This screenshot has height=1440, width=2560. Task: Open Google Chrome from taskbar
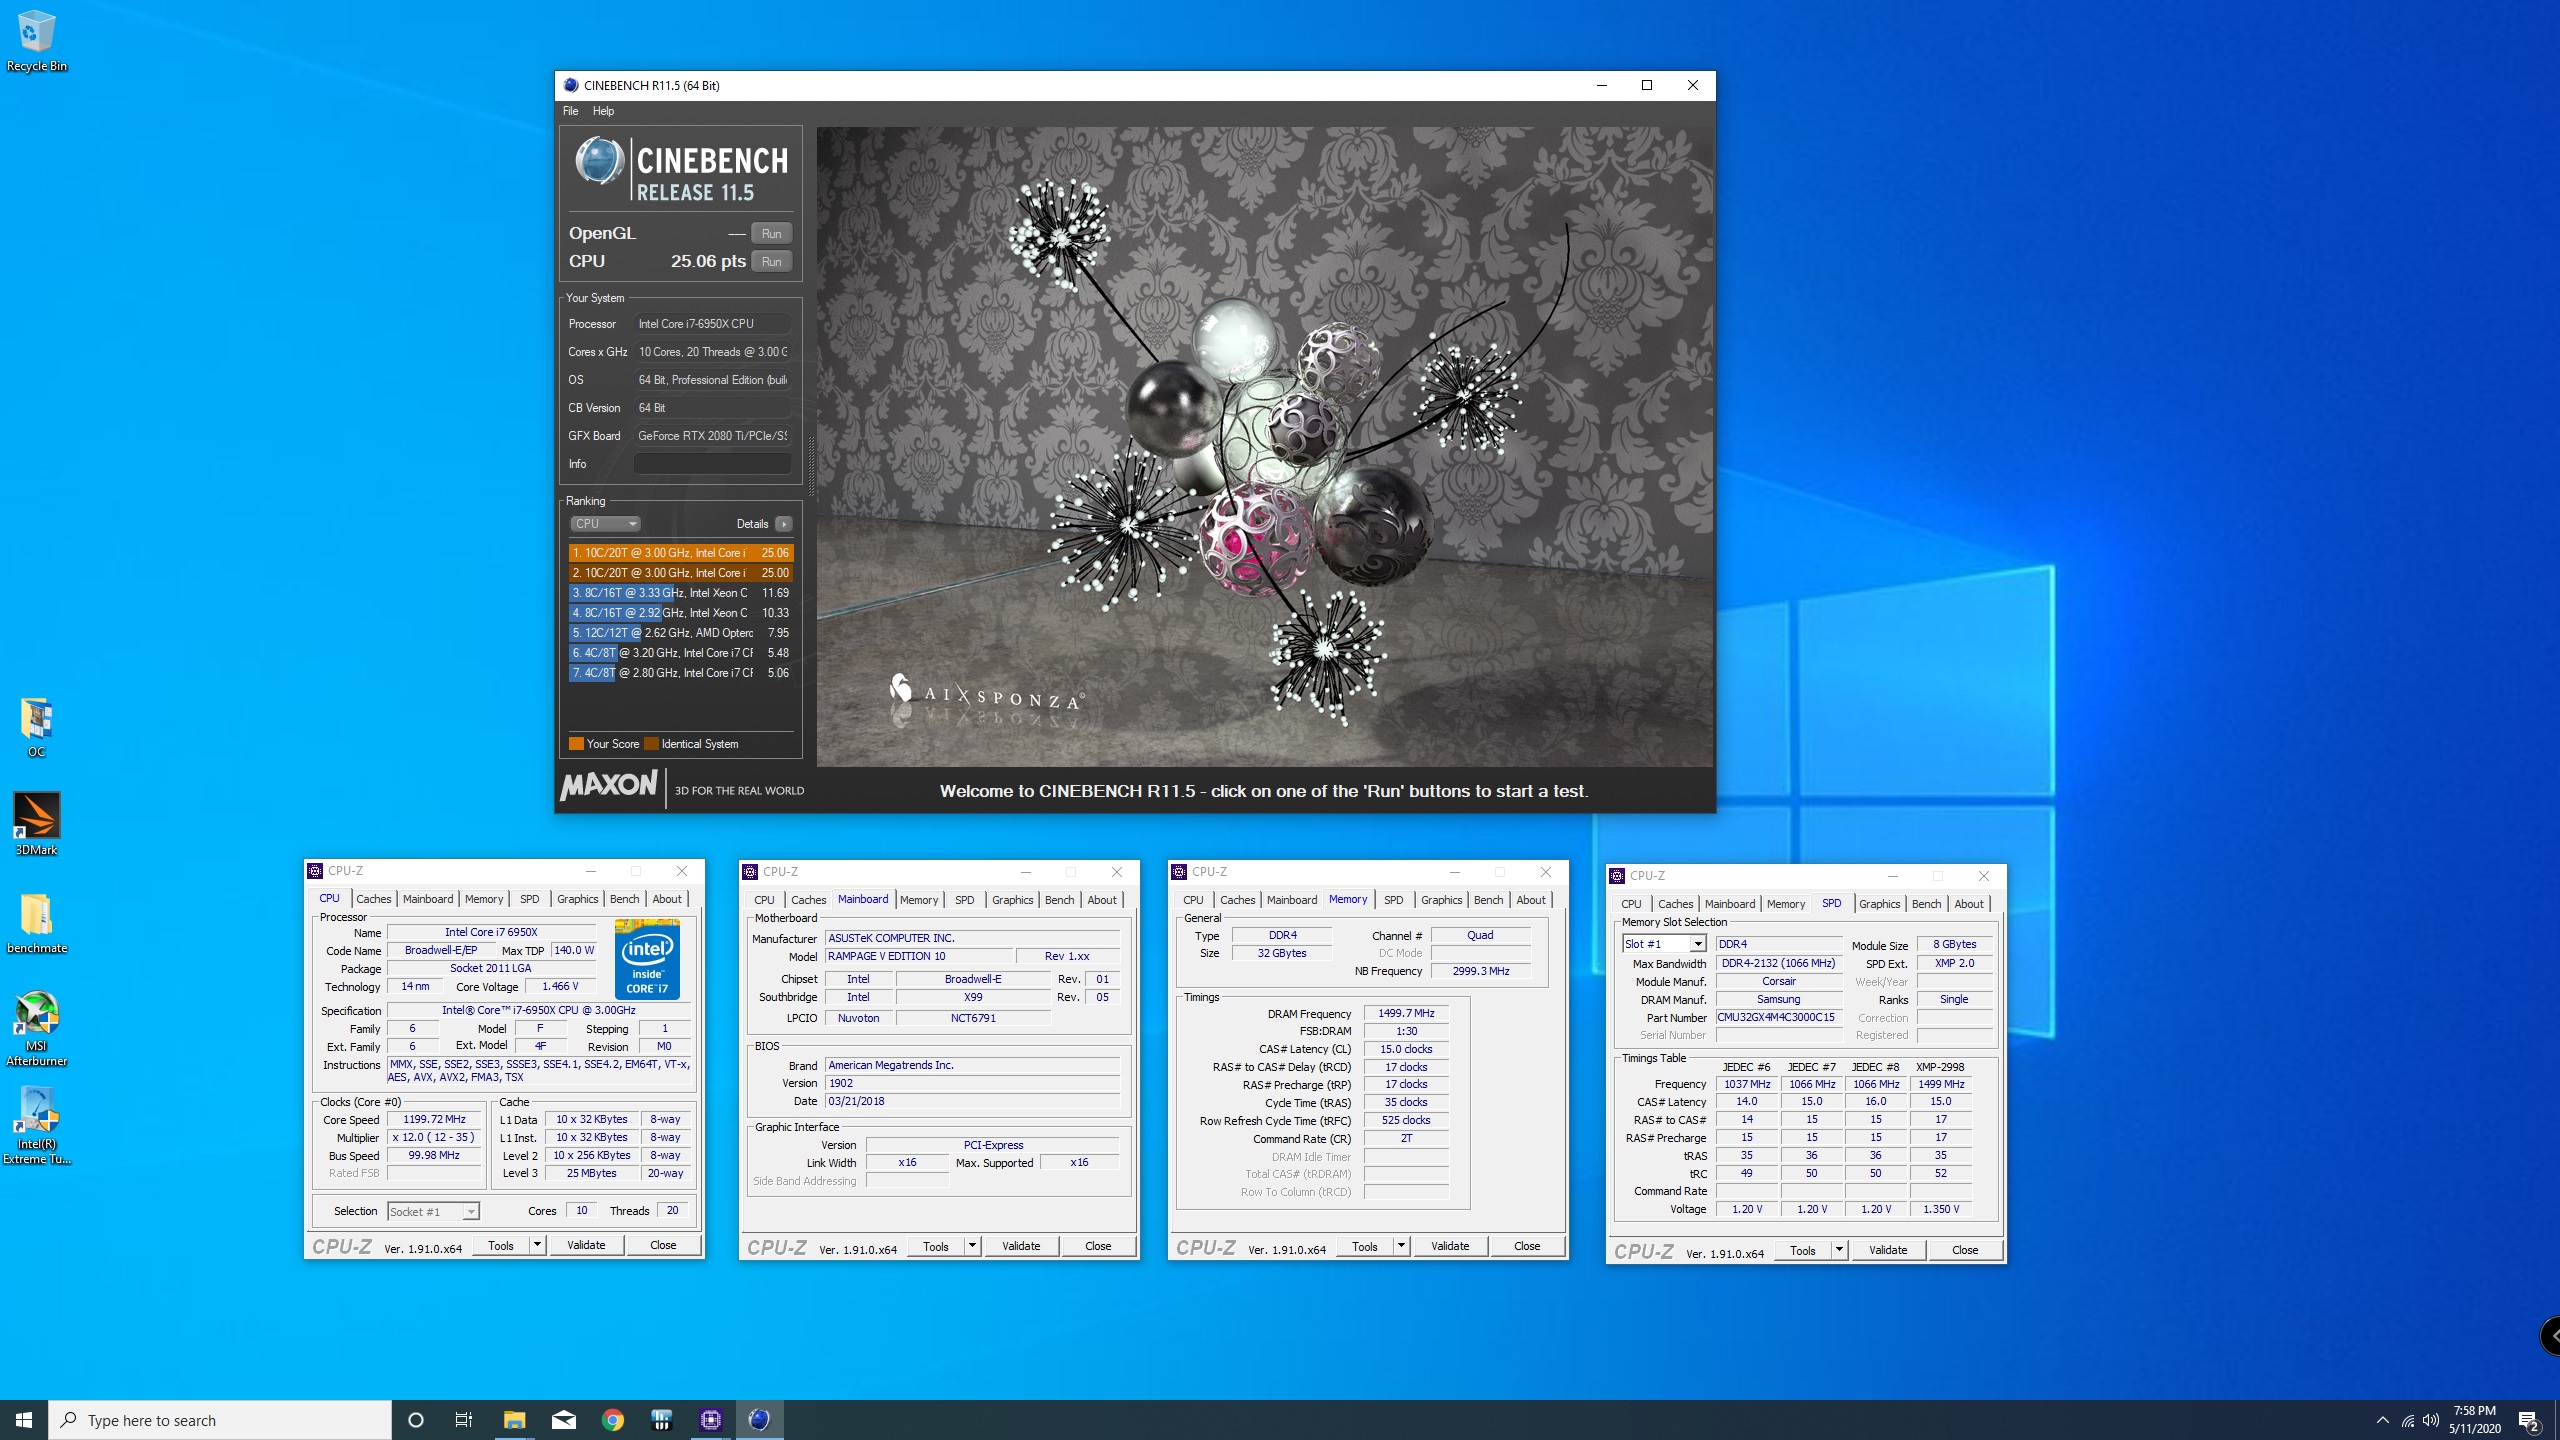pyautogui.click(x=612, y=1420)
